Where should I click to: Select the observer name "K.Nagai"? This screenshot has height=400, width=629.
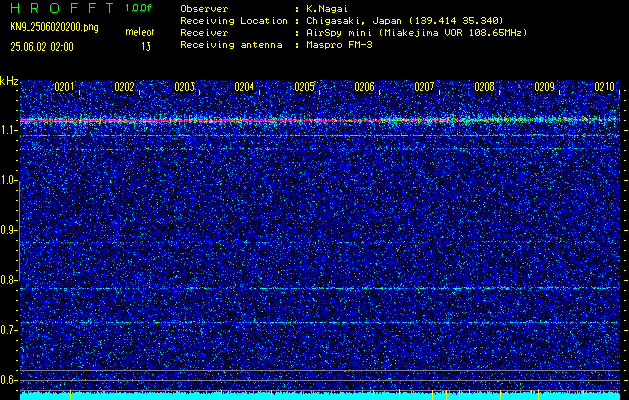327,8
